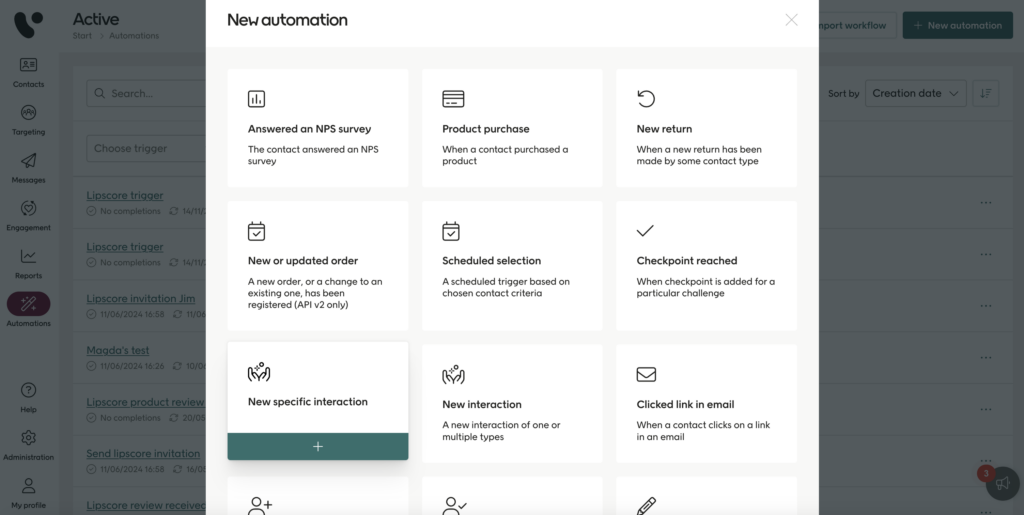Viewport: 1024px width, 515px height.
Task: Choose the Scheduled selection trigger card
Action: (511, 265)
